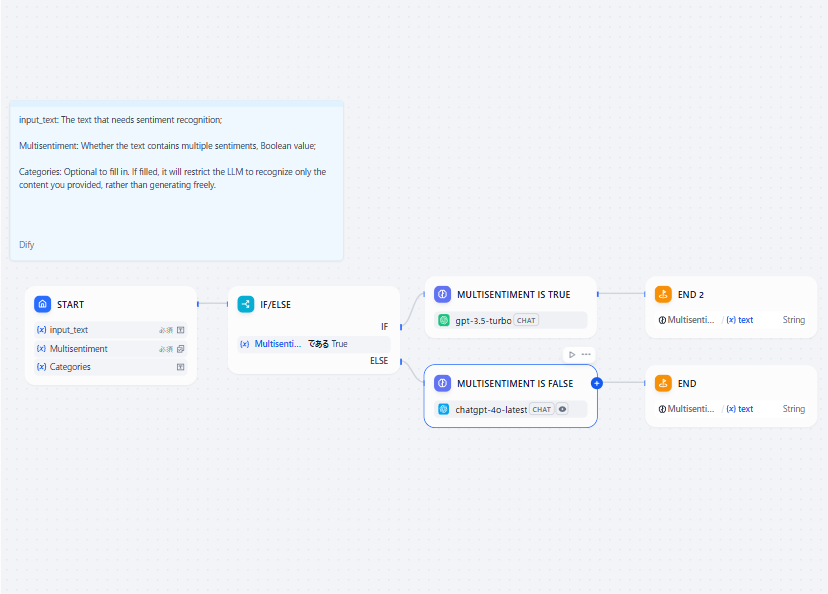
Task: Click the END node orange icon
Action: pos(663,383)
